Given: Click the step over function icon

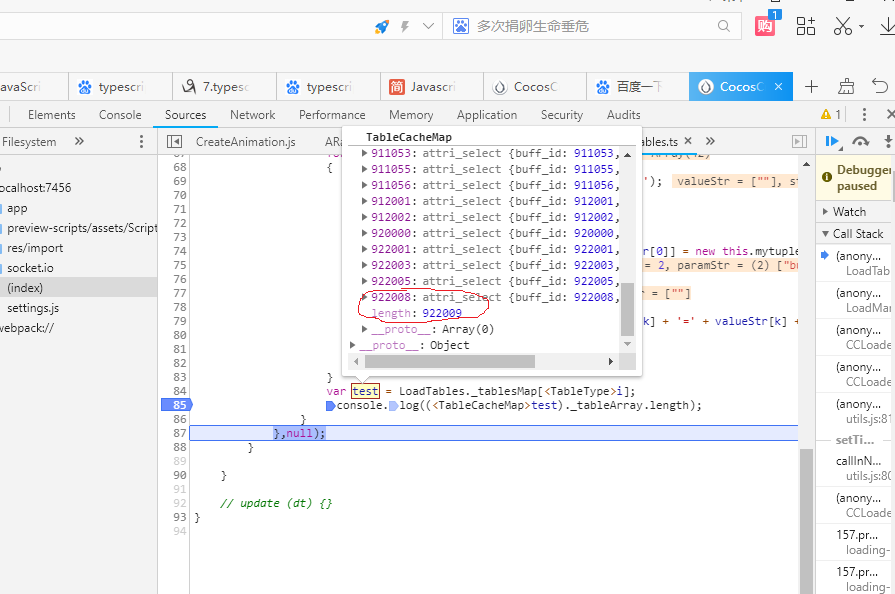Looking at the screenshot, I should tap(860, 142).
